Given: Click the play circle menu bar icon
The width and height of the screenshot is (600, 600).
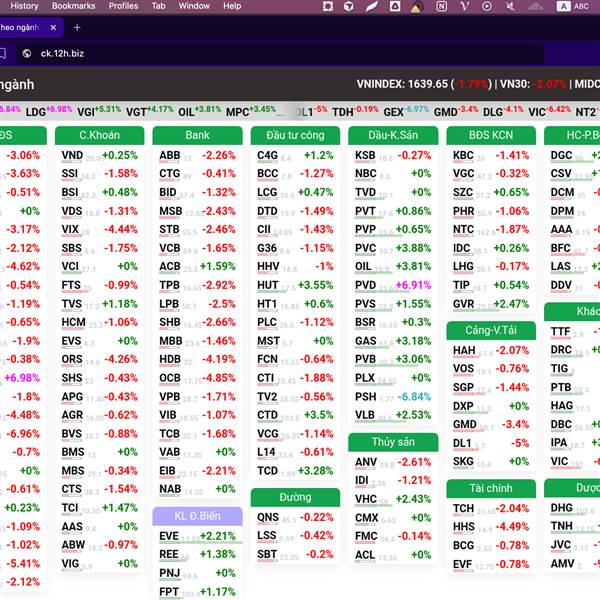Looking at the screenshot, I should coord(487,6).
